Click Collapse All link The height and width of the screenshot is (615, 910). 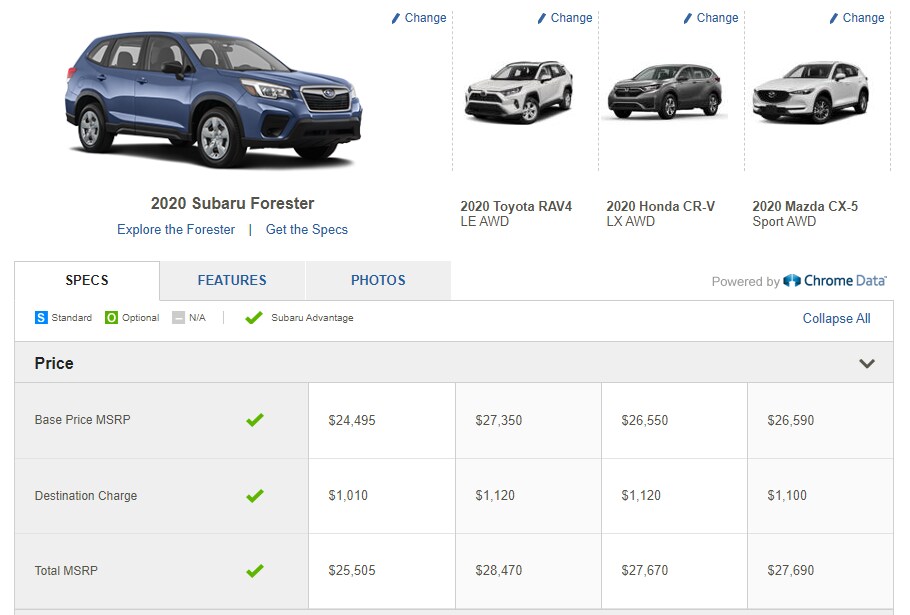(x=836, y=319)
